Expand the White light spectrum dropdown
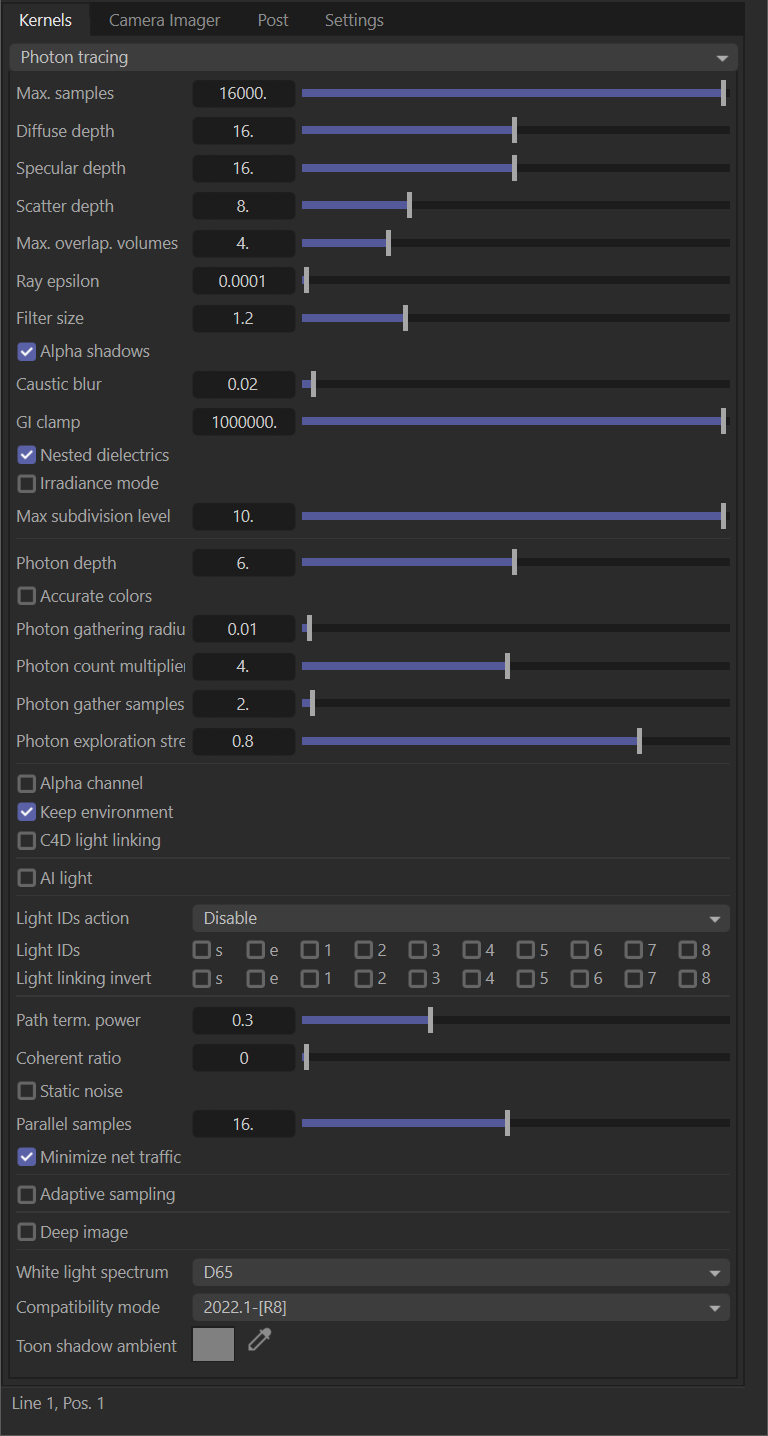Image resolution: width=768 pixels, height=1436 pixels. pos(460,1273)
